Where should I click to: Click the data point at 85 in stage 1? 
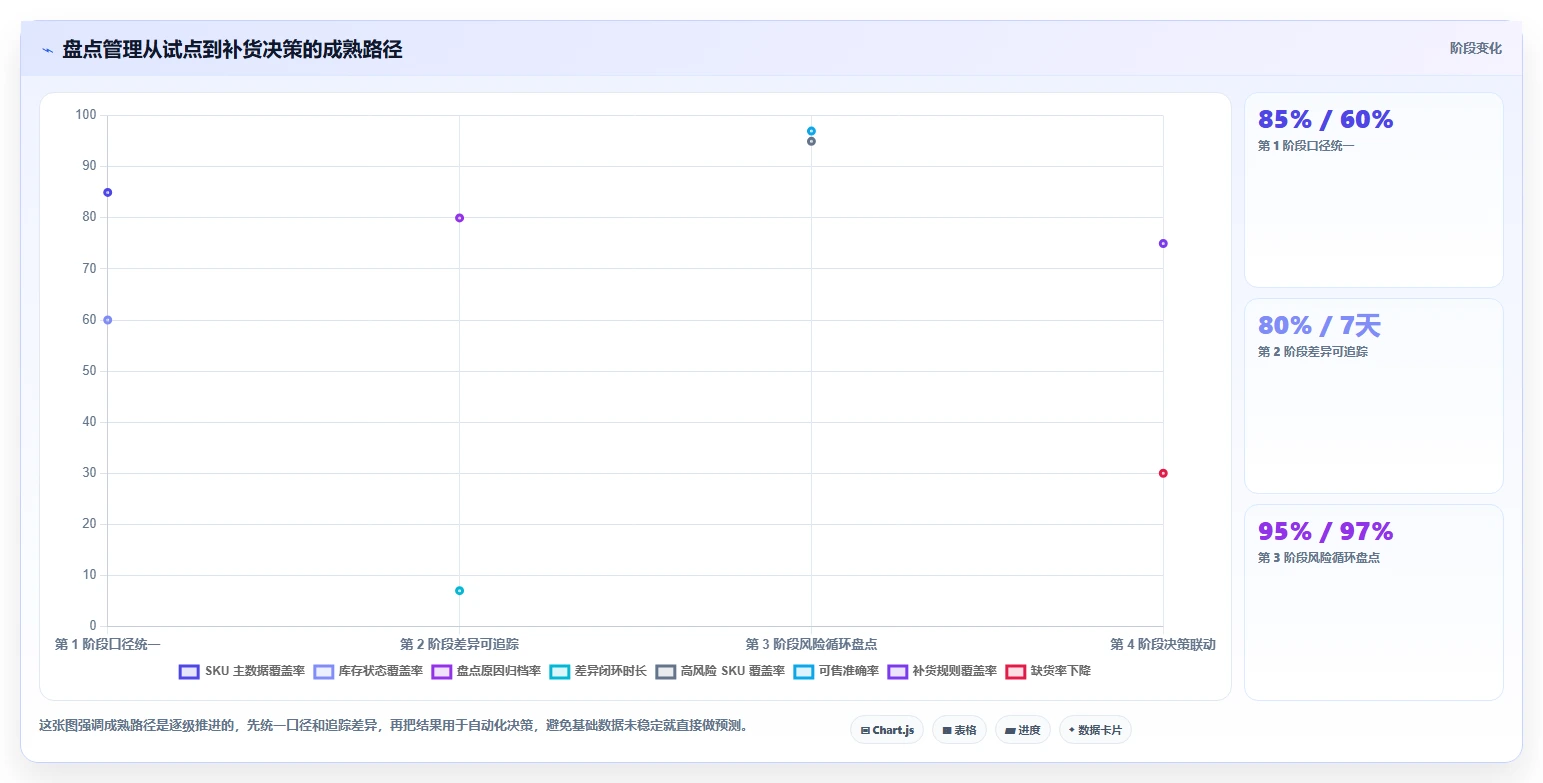[x=107, y=192]
